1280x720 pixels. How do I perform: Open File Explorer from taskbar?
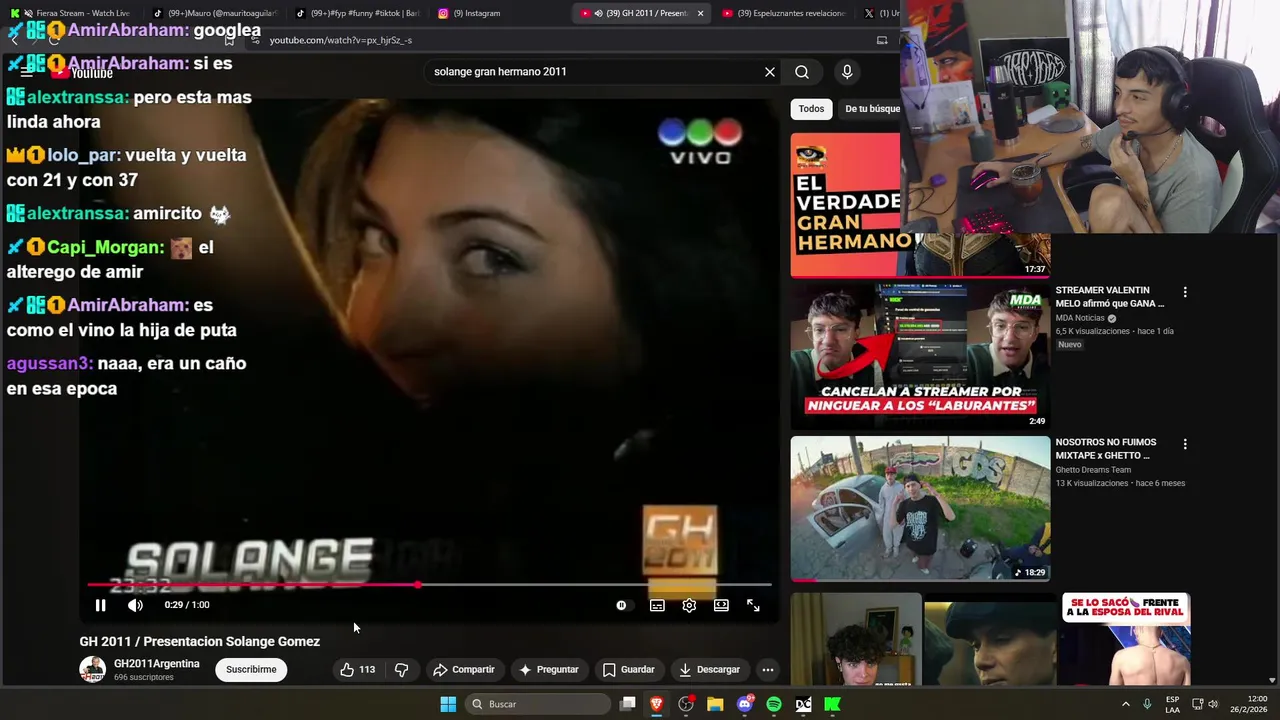[x=715, y=704]
